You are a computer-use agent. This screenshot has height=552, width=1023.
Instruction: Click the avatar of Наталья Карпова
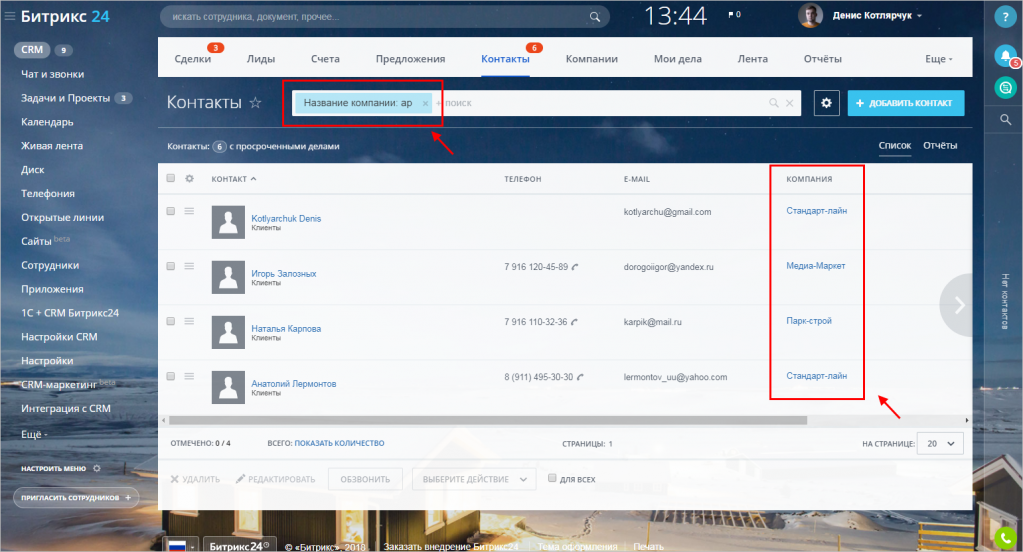click(x=228, y=331)
